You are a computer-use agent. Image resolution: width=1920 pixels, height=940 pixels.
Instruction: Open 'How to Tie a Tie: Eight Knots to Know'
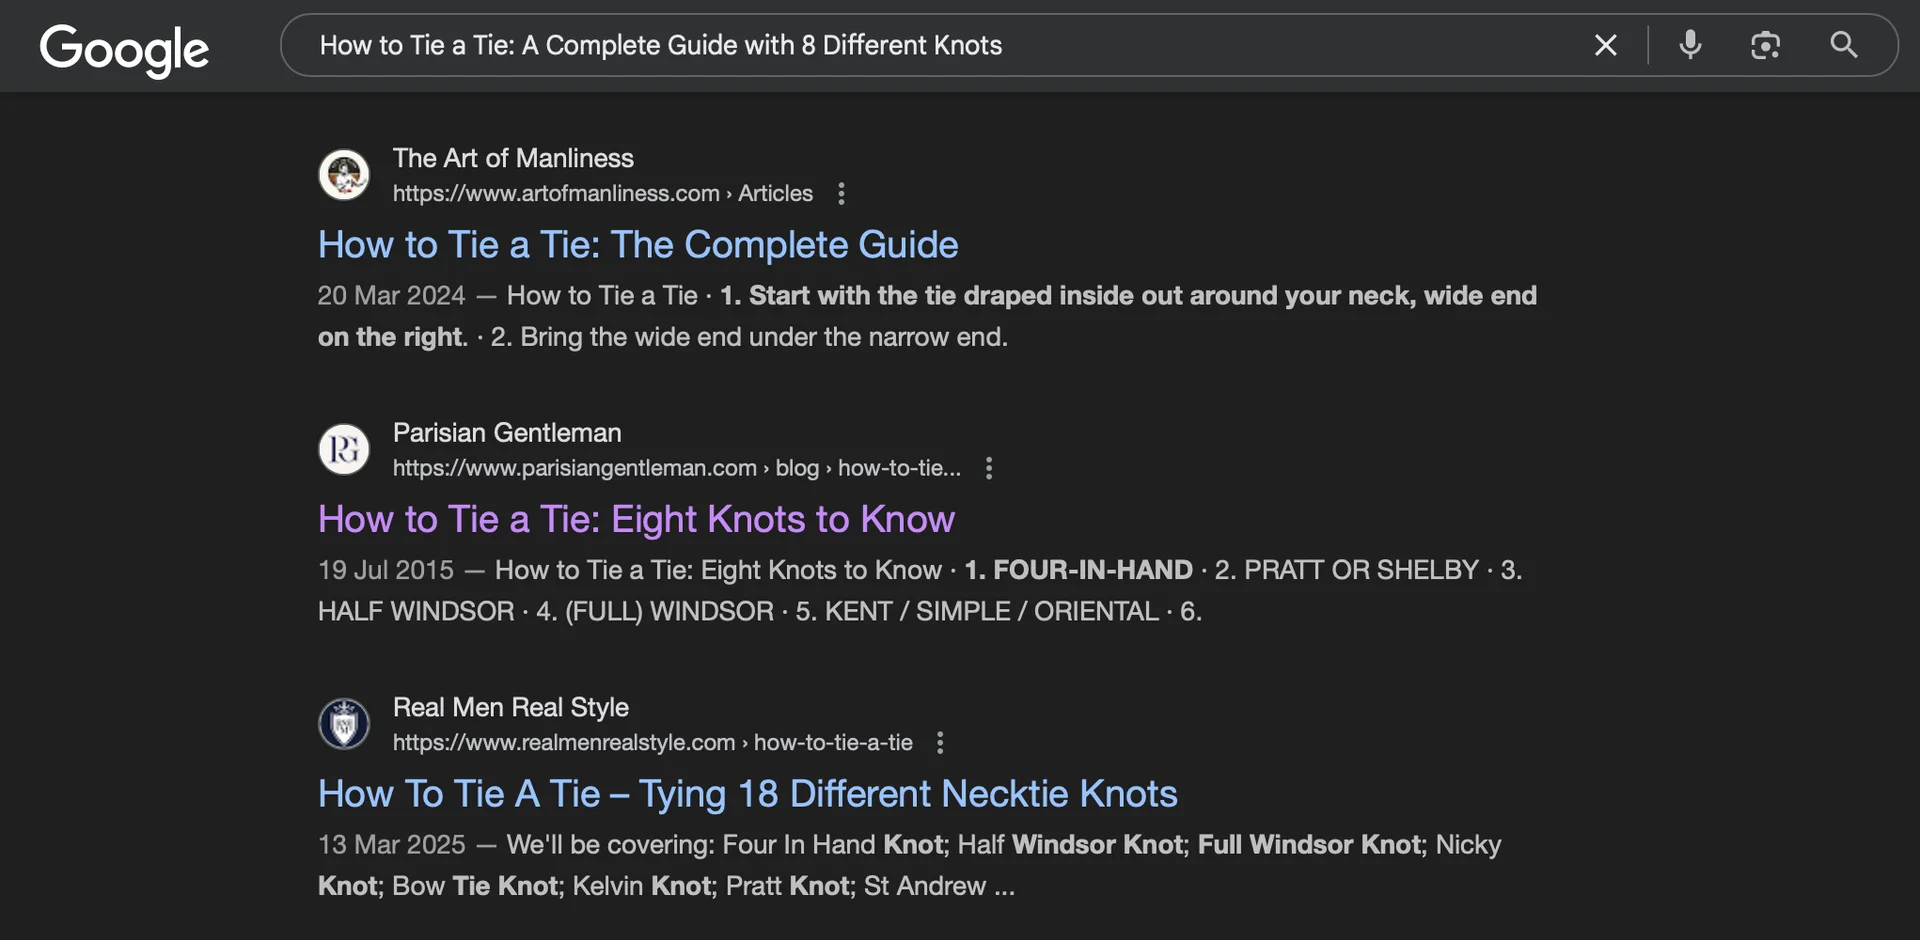tap(636, 519)
